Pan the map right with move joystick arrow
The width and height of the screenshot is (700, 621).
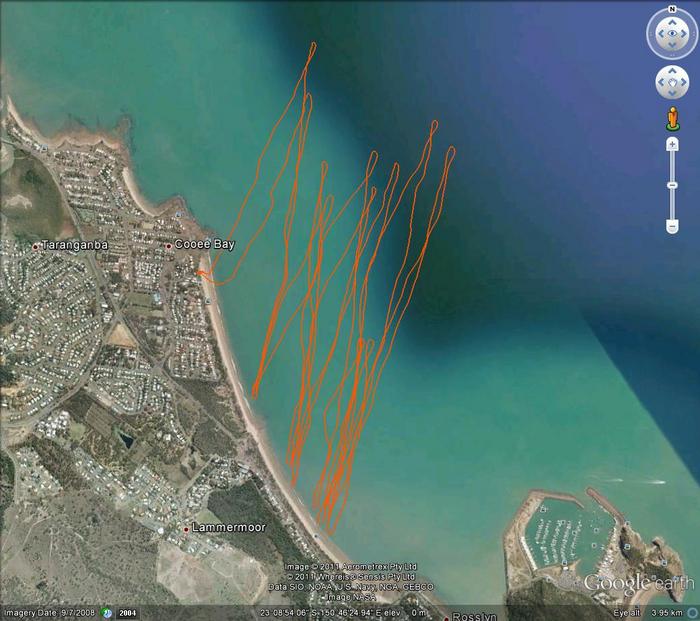point(684,82)
